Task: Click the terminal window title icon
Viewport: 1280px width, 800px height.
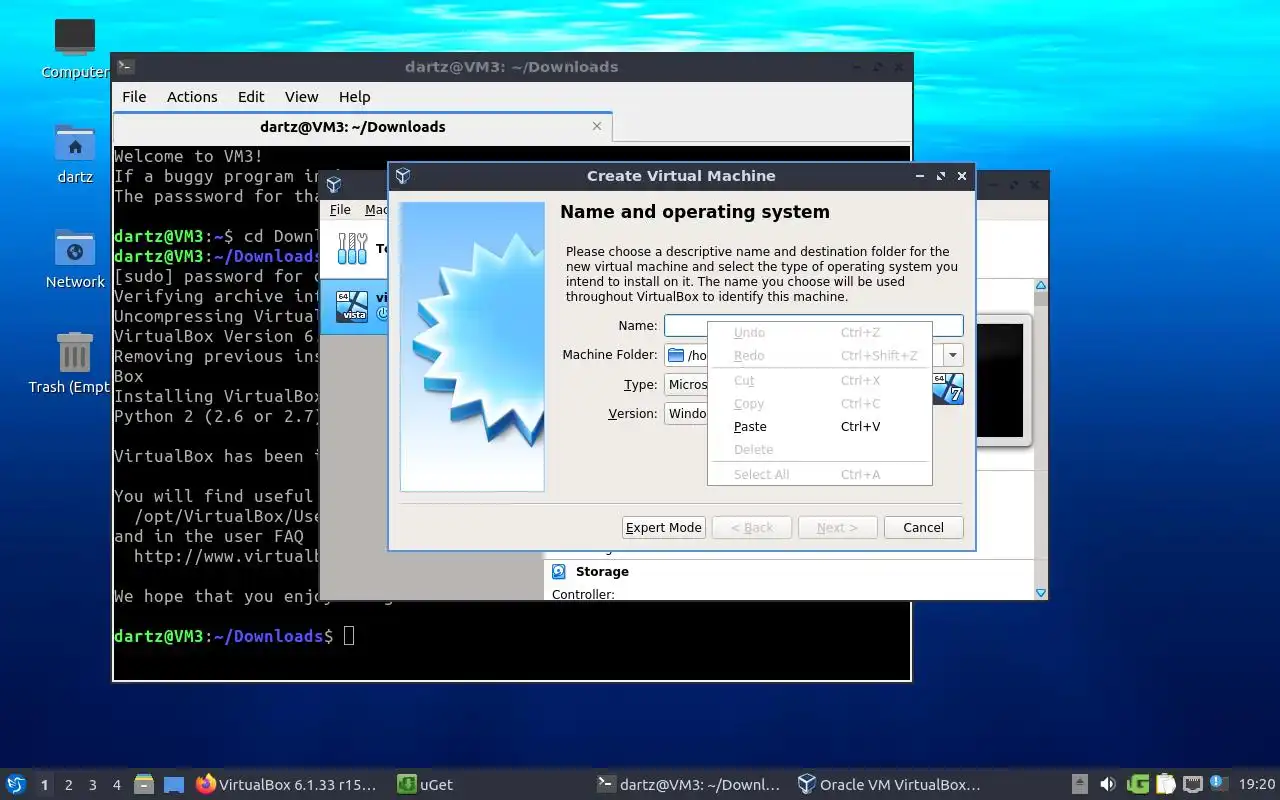Action: click(126, 67)
